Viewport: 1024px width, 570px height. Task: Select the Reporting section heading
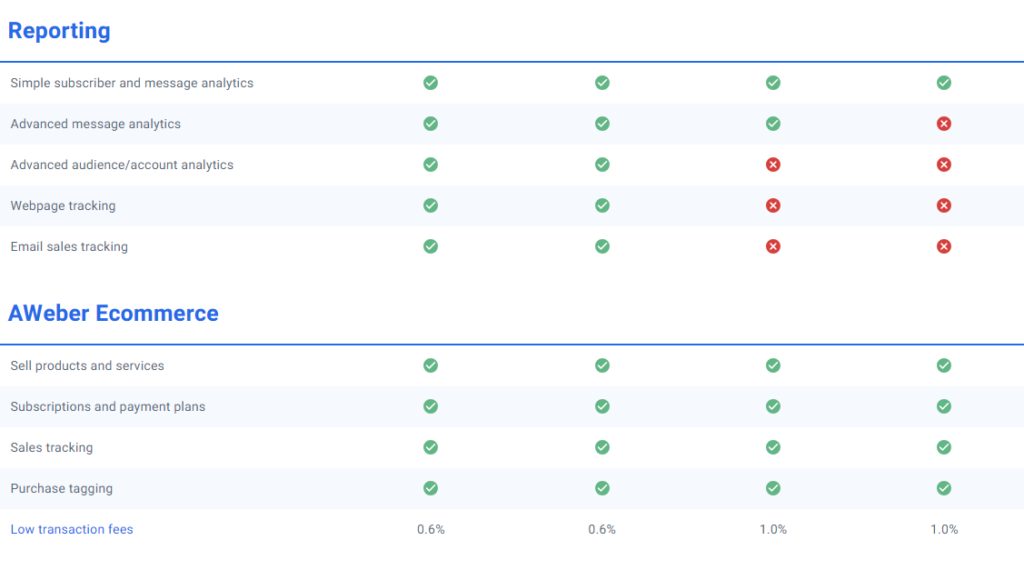pyautogui.click(x=59, y=31)
